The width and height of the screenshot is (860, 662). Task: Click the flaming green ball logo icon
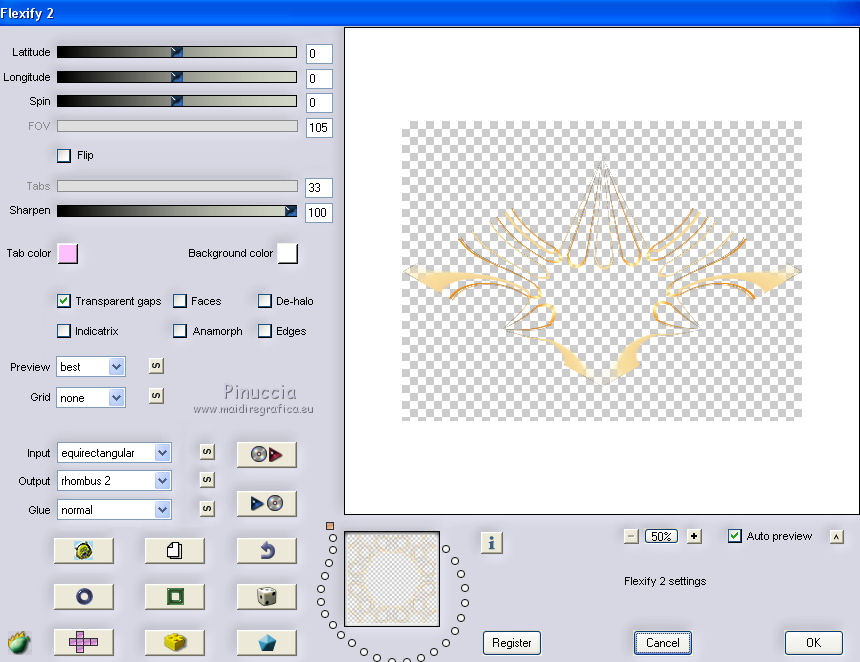[x=19, y=642]
